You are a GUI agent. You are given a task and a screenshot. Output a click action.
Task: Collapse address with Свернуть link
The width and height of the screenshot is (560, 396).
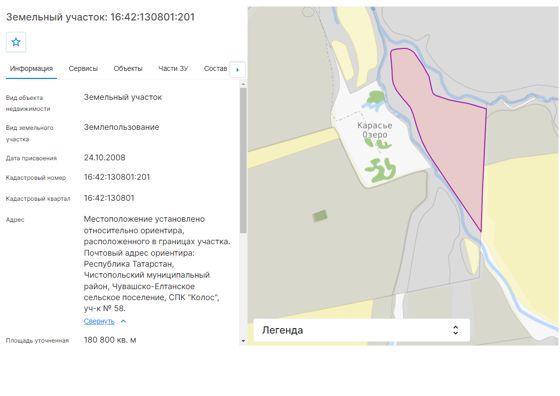(99, 321)
